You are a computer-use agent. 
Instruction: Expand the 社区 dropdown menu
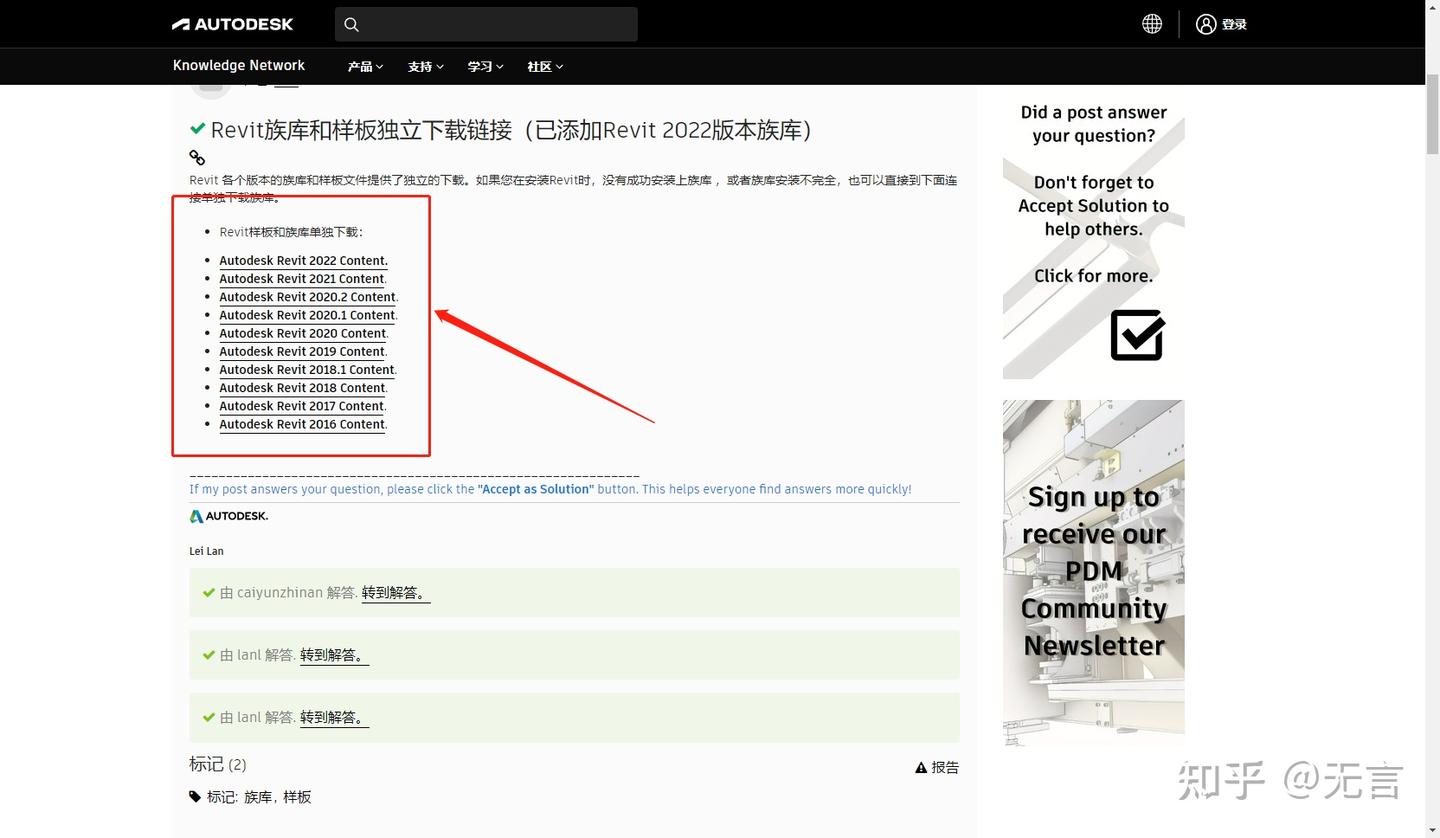[545, 66]
